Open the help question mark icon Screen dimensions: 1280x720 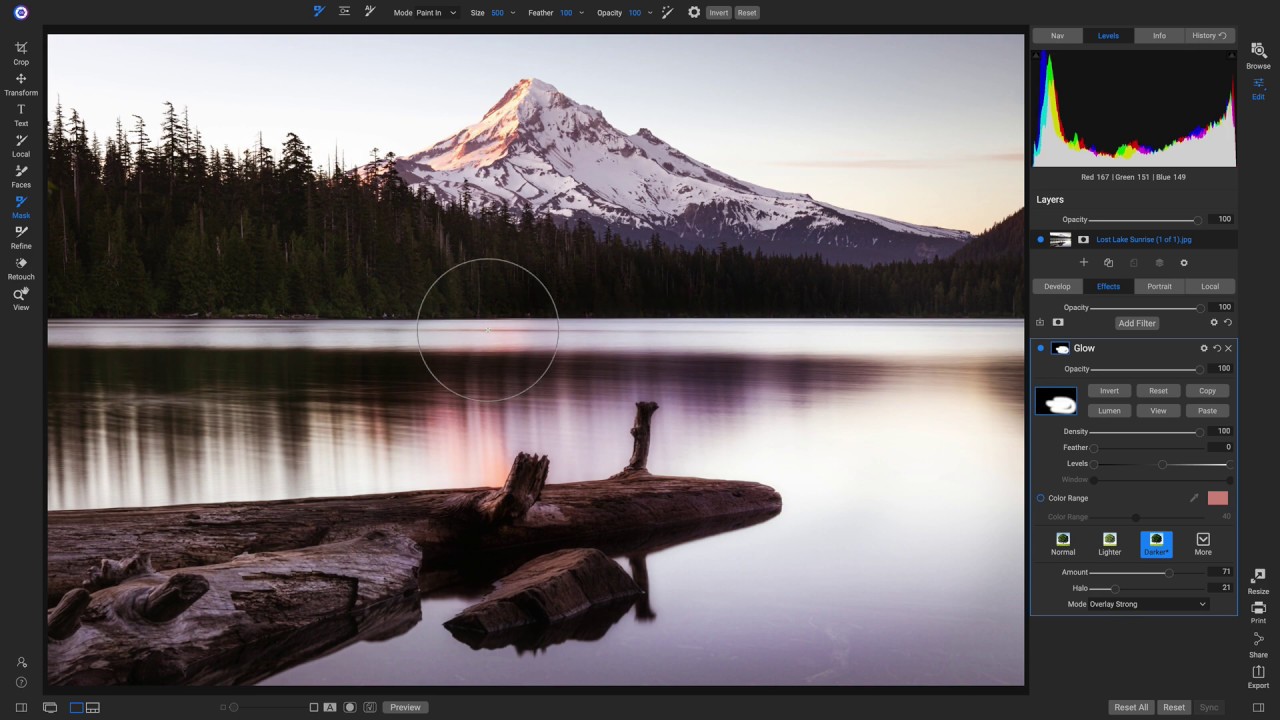[x=21, y=682]
